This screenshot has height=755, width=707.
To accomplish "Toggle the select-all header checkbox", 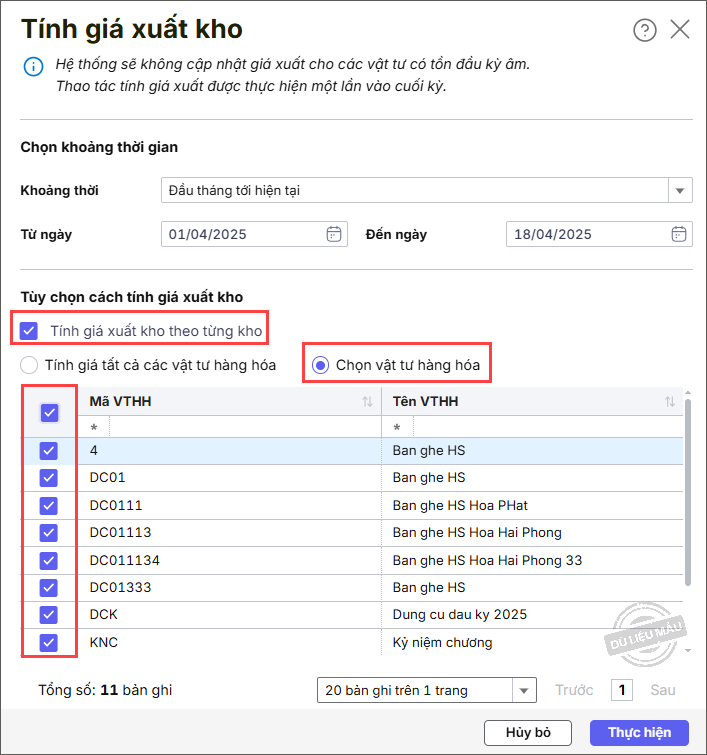I will click(x=49, y=412).
